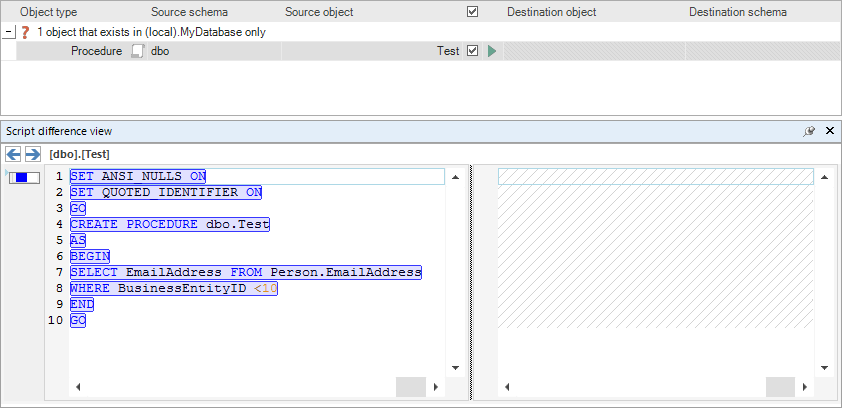Screen dimensions: 842x408
Task: Click the left pane horizontal scrollbar thumb
Action: [x=410, y=386]
